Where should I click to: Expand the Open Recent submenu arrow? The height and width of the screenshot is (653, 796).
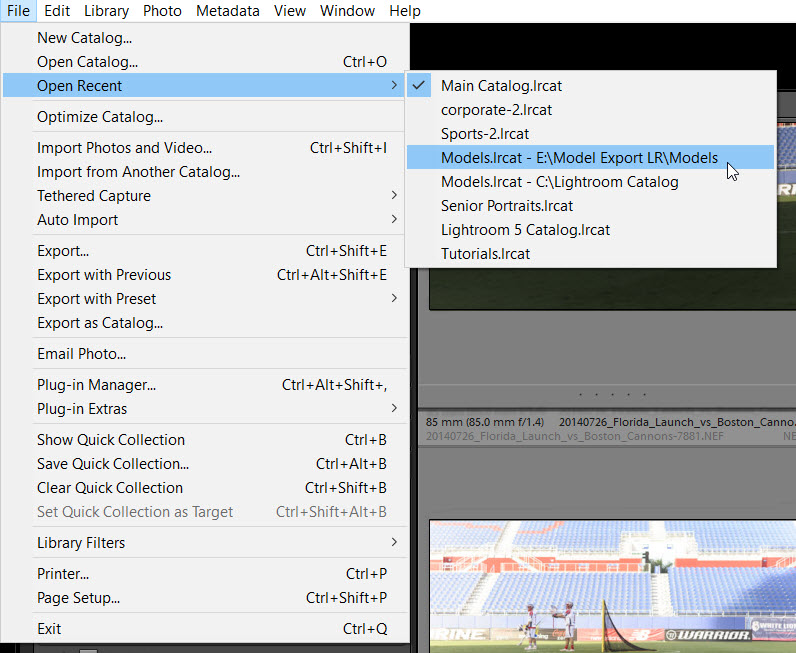coord(394,86)
